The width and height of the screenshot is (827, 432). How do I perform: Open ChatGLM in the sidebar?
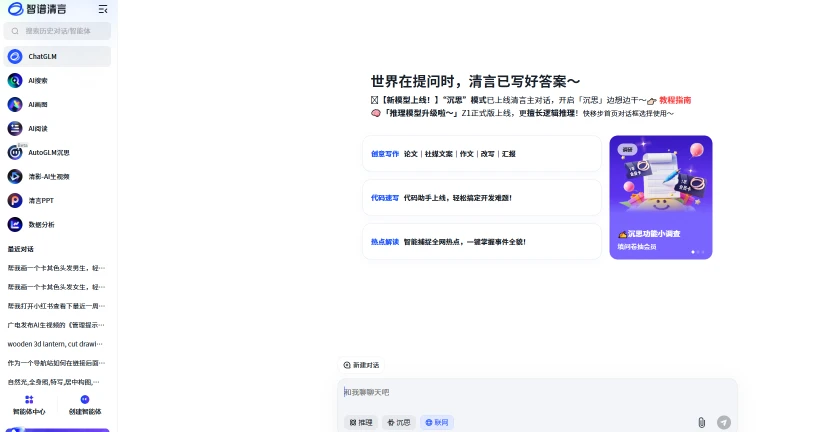coord(57,56)
